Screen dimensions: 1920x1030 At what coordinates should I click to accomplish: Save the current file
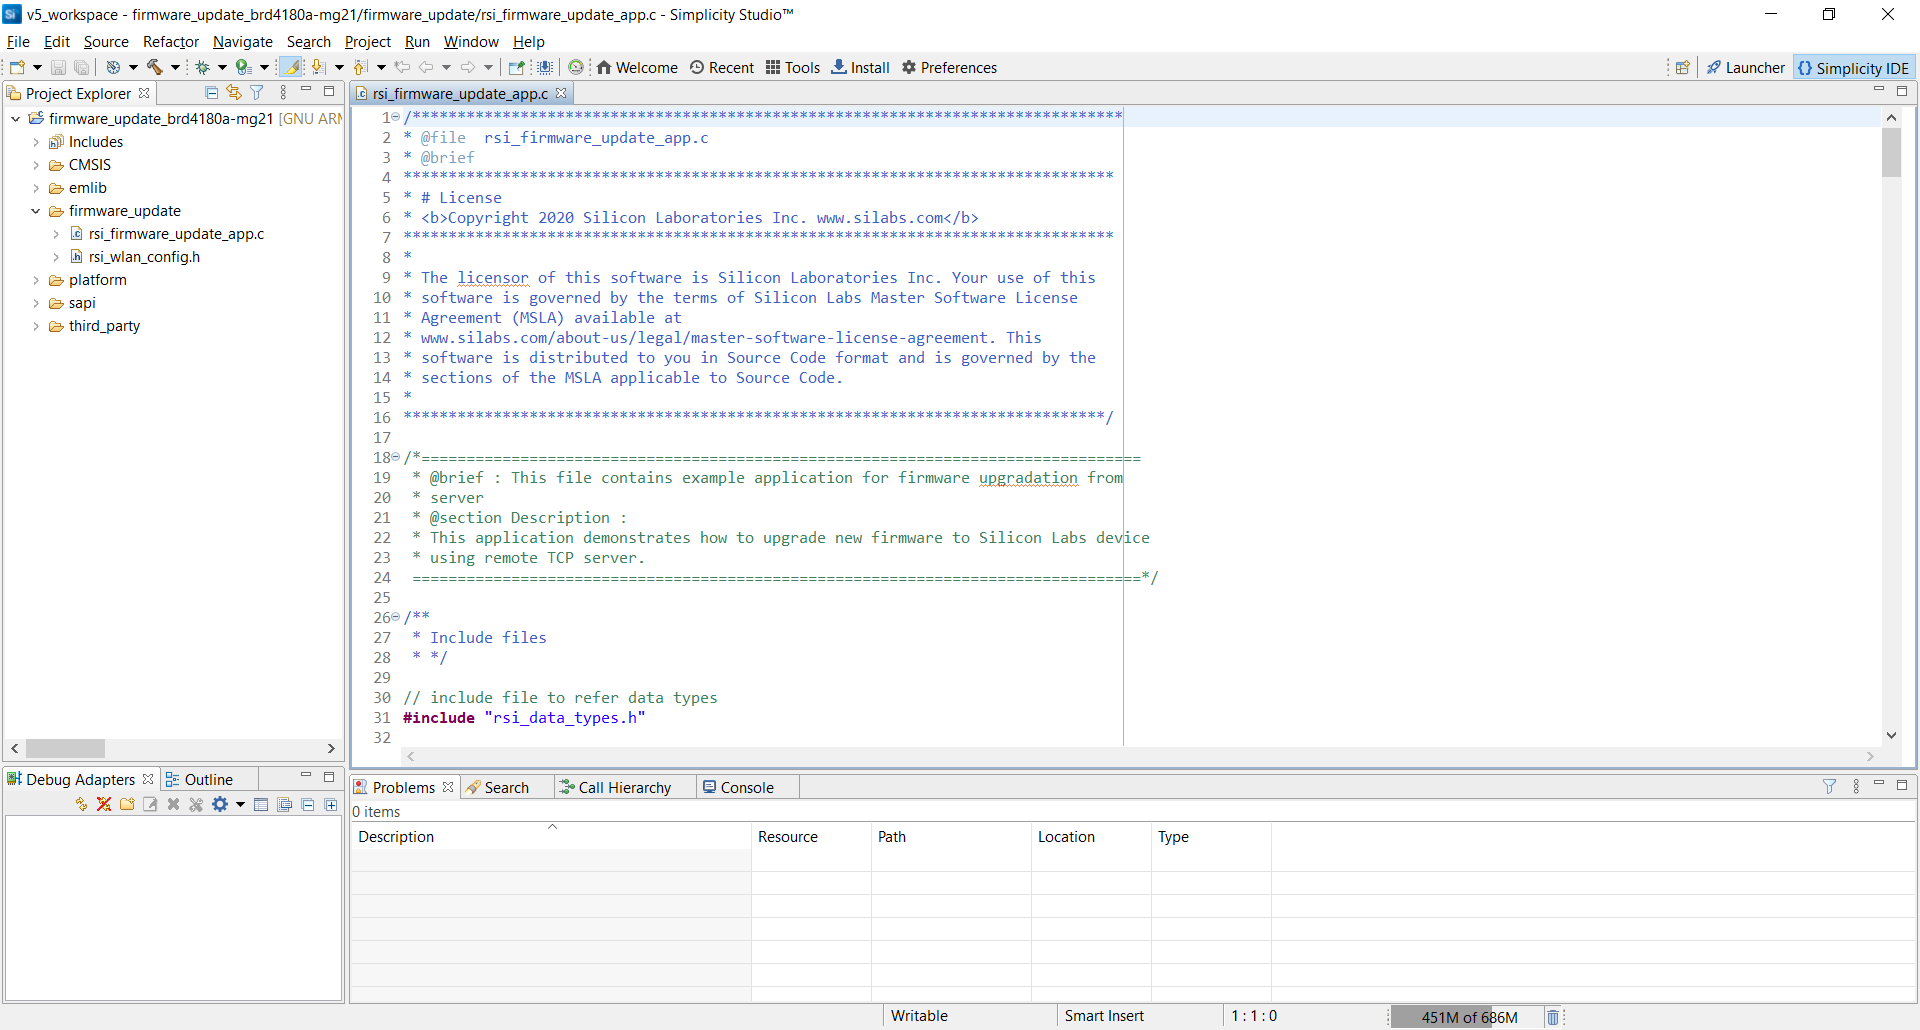coord(57,67)
